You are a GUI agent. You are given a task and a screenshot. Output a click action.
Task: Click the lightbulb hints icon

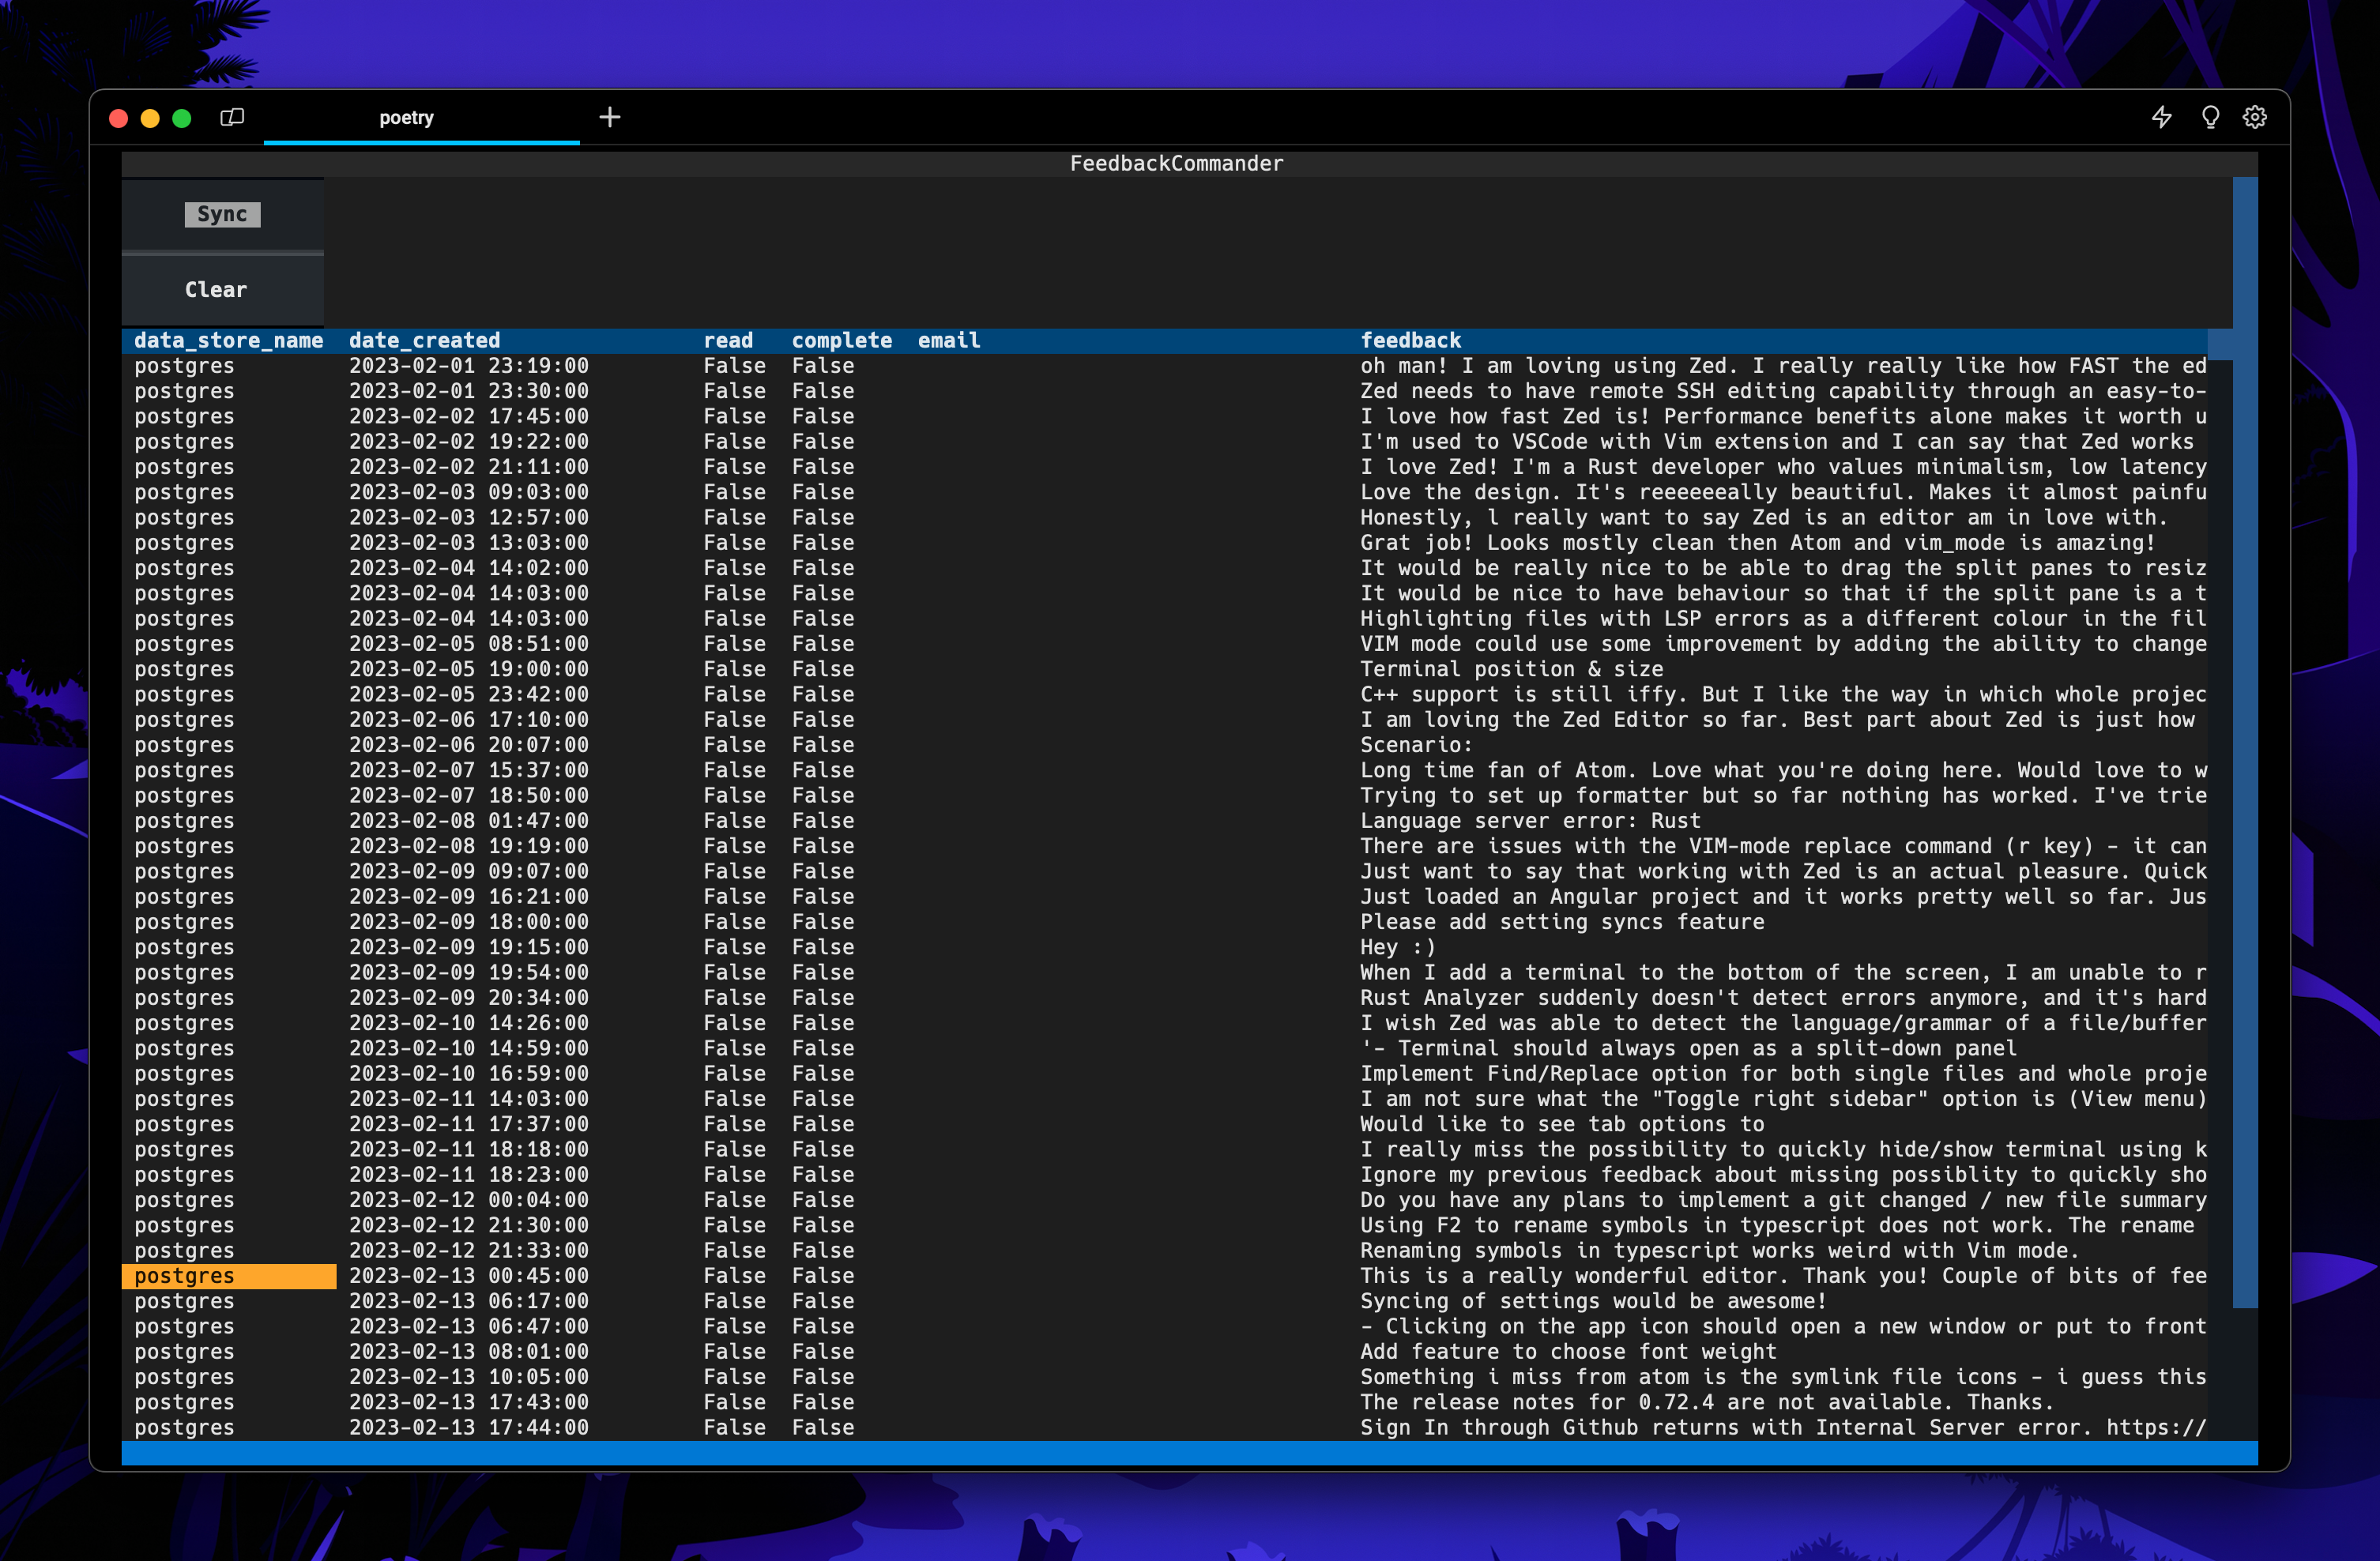pyautogui.click(x=2210, y=117)
